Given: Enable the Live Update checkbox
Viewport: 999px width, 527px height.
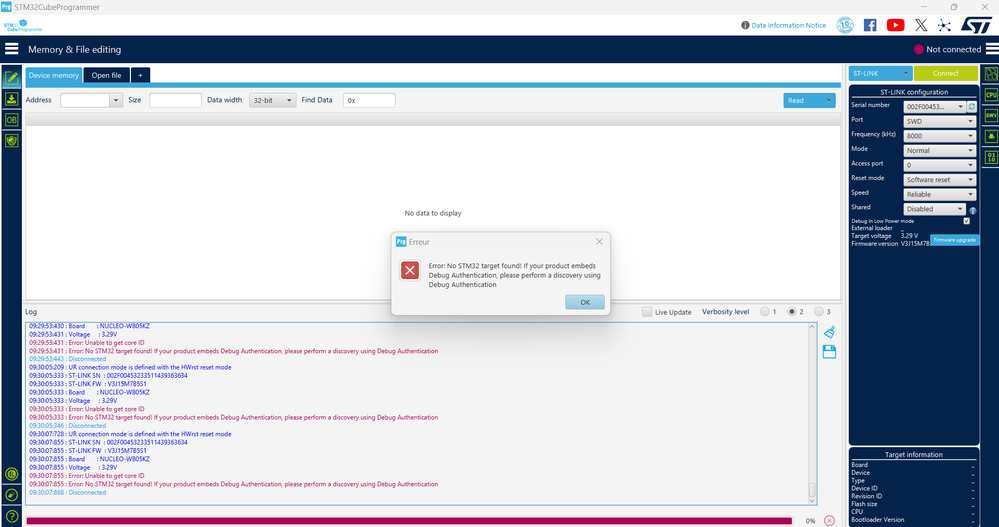Looking at the screenshot, I should 647,312.
